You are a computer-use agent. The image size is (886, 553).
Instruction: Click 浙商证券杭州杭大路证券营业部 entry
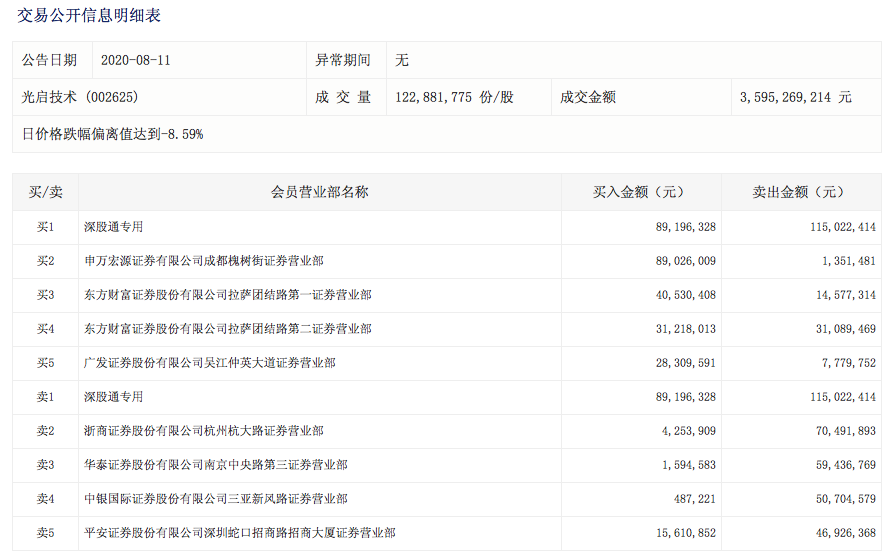pos(204,431)
